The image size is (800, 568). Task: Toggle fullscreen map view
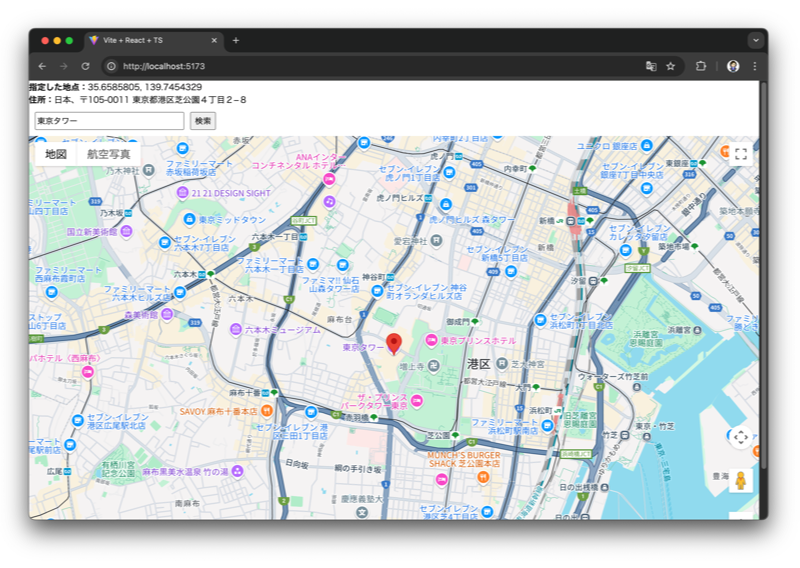coord(740,154)
